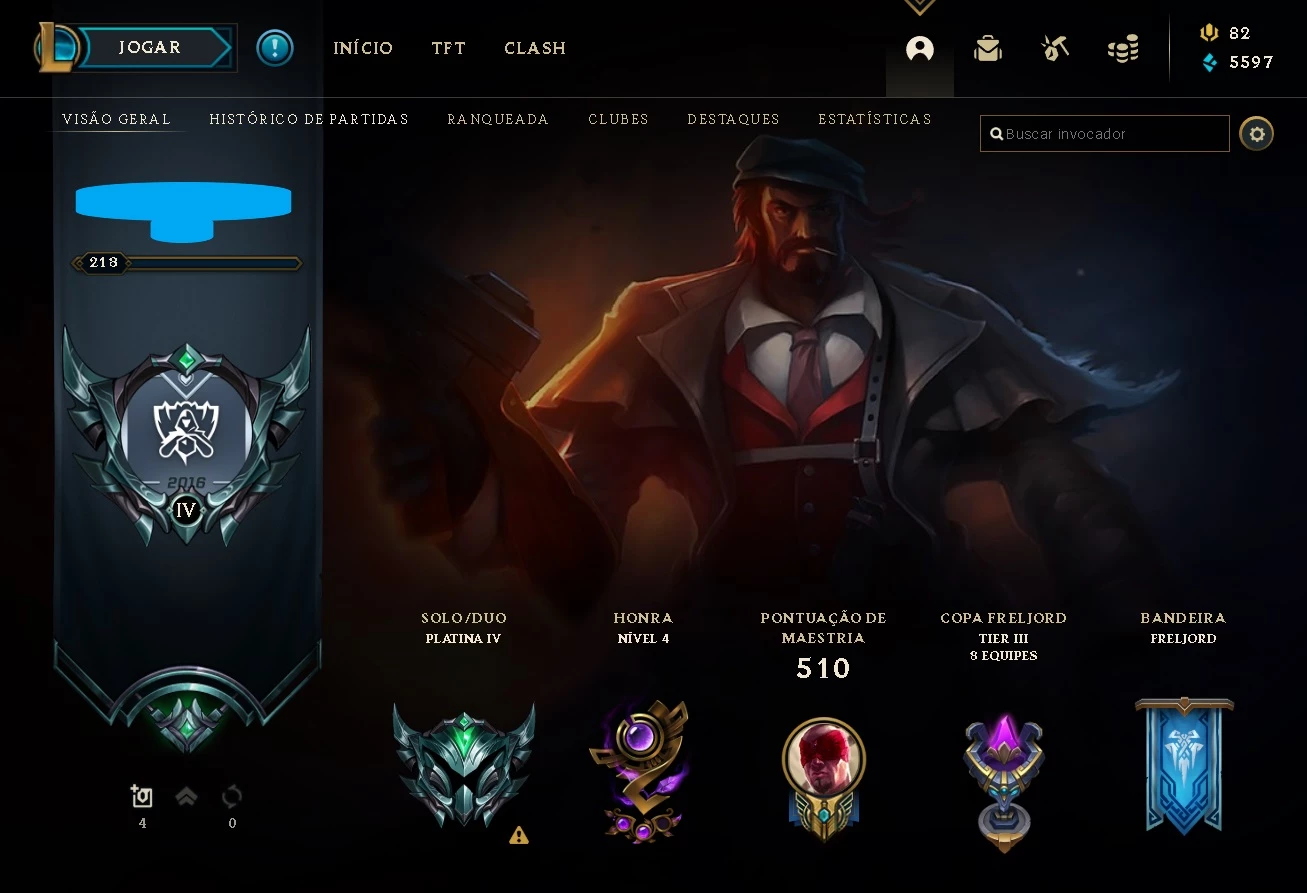Image resolution: width=1307 pixels, height=893 pixels.
Task: Switch to the Ranqueada tab
Action: [498, 119]
